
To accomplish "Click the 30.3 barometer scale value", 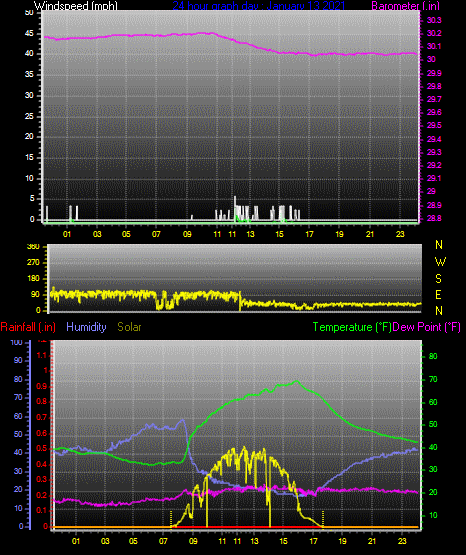I will 434,20.
